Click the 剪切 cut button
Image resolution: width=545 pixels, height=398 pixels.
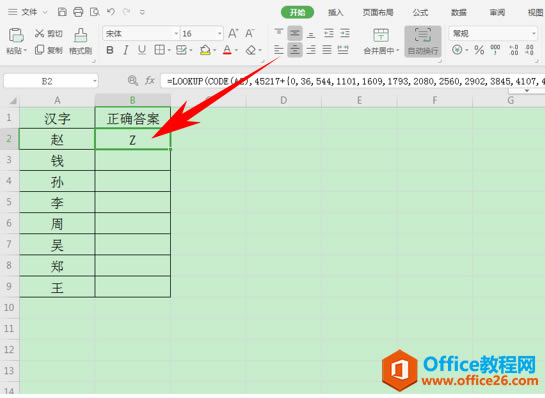[x=48, y=34]
